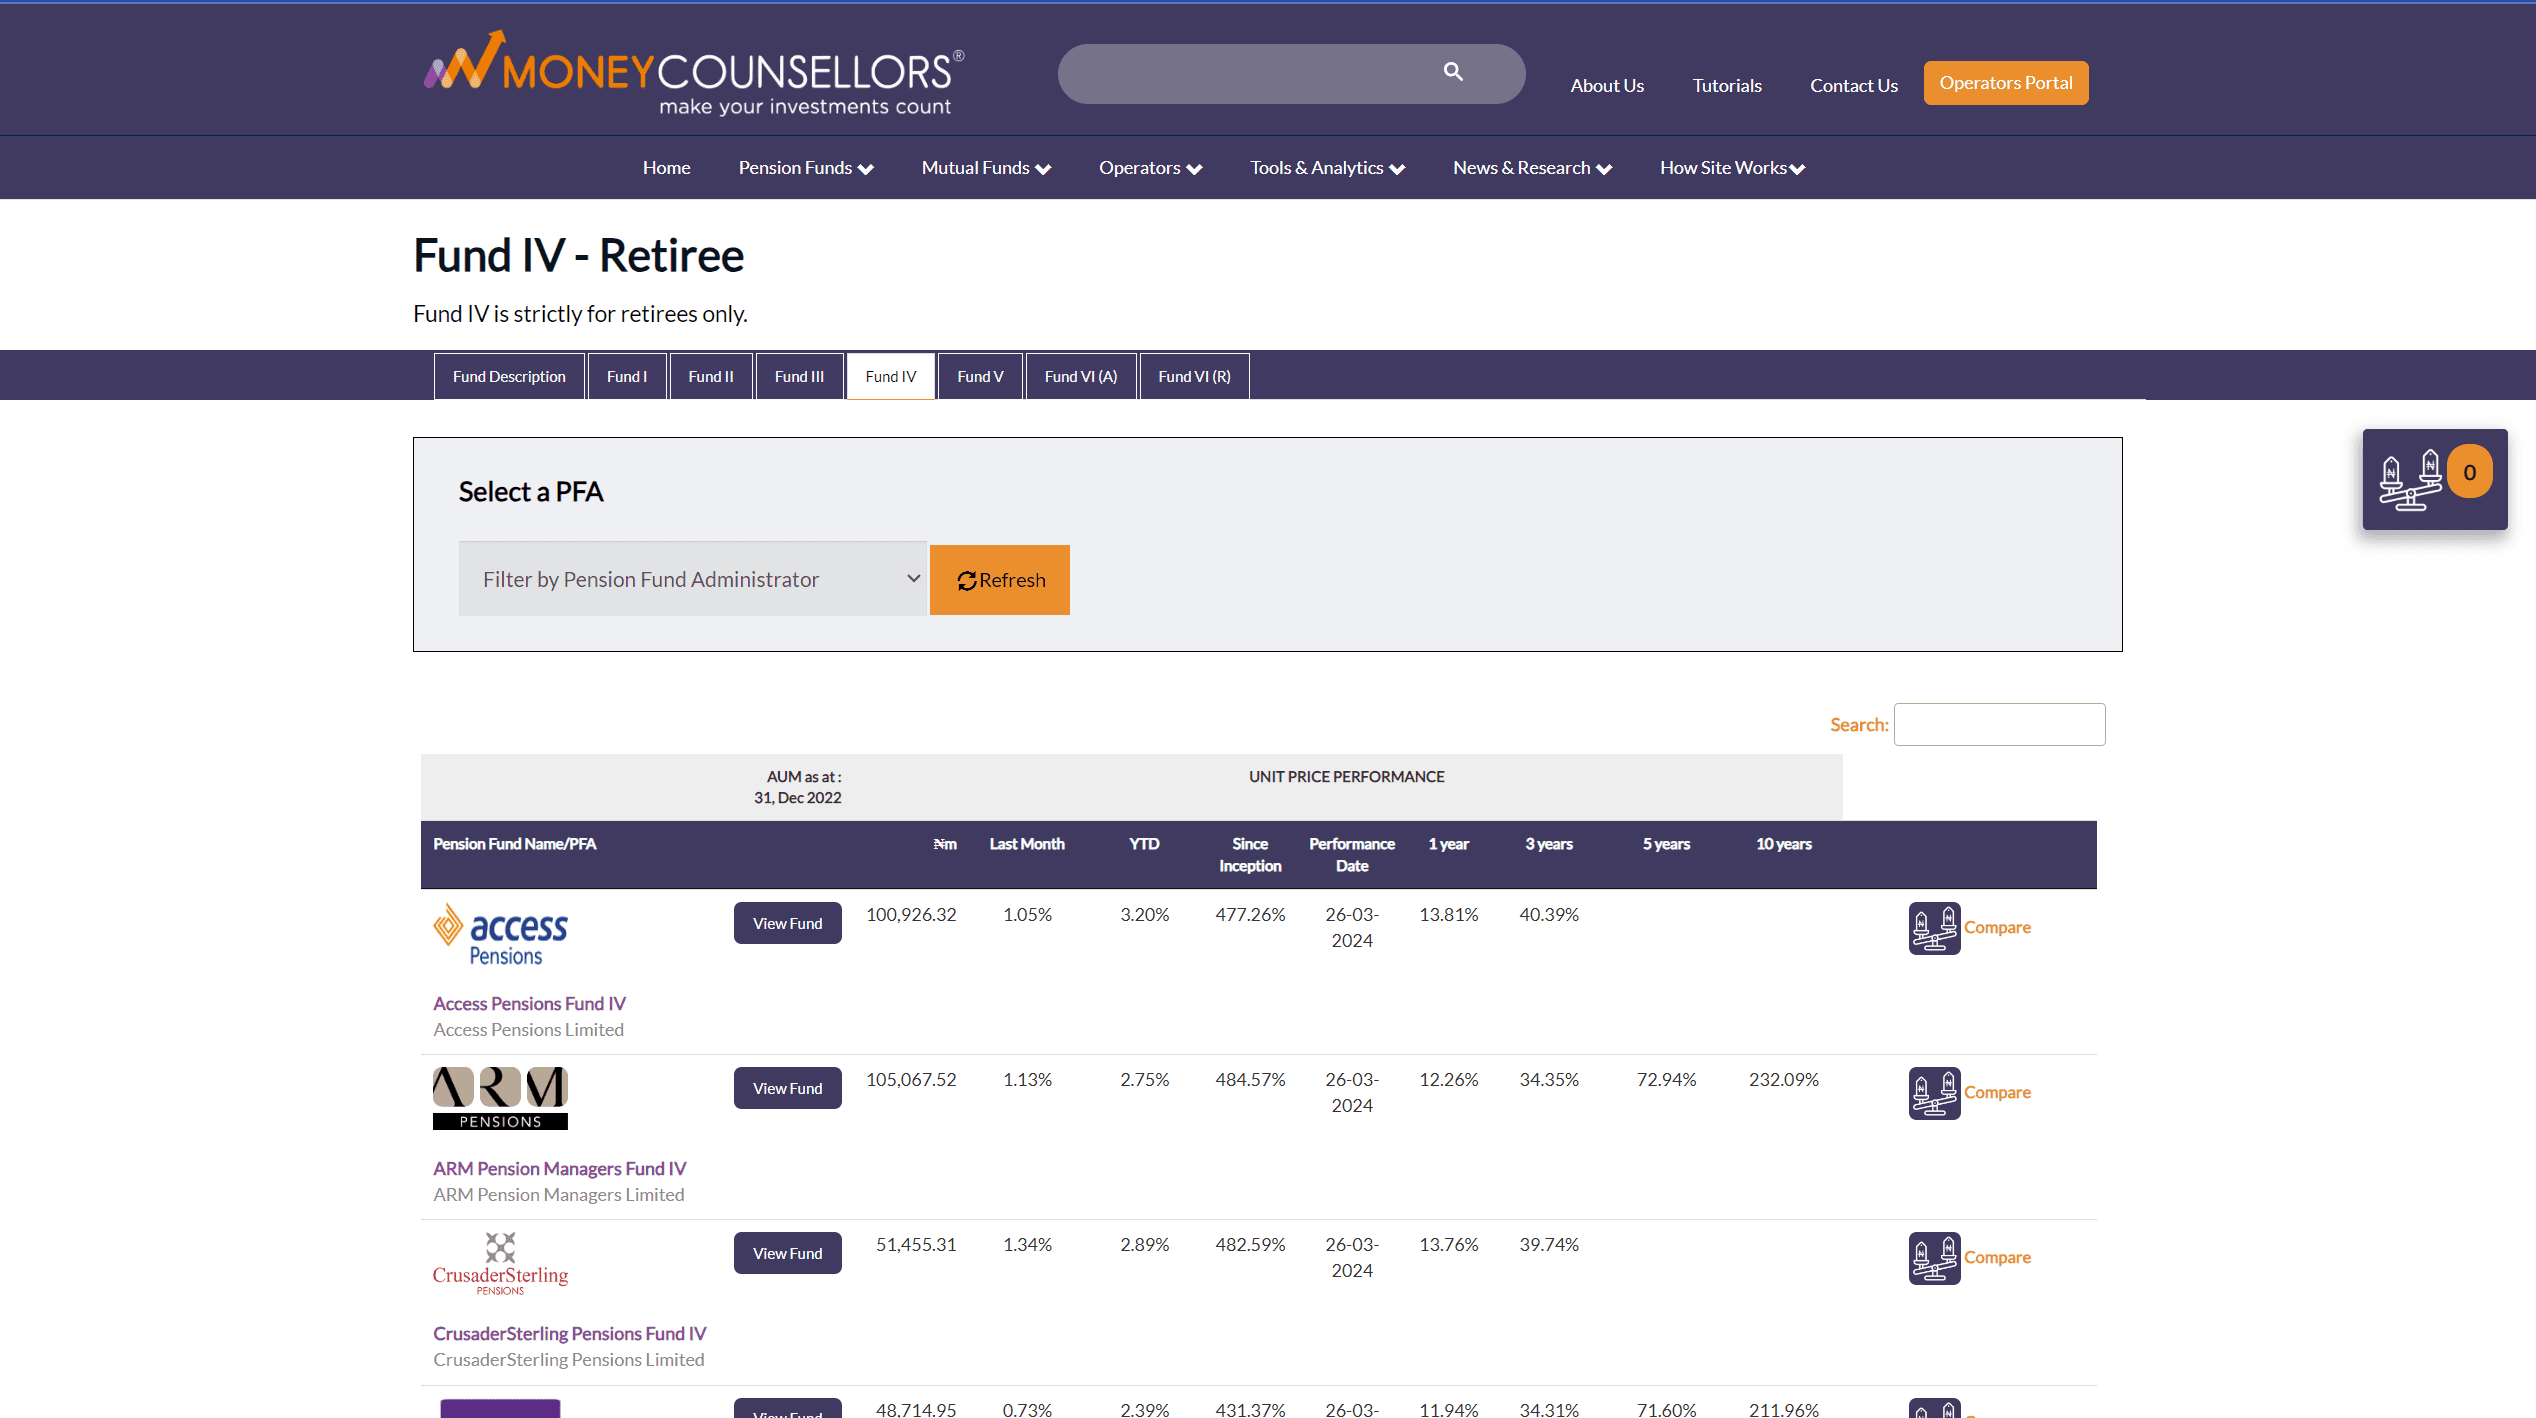Open About Us page

[1607, 86]
